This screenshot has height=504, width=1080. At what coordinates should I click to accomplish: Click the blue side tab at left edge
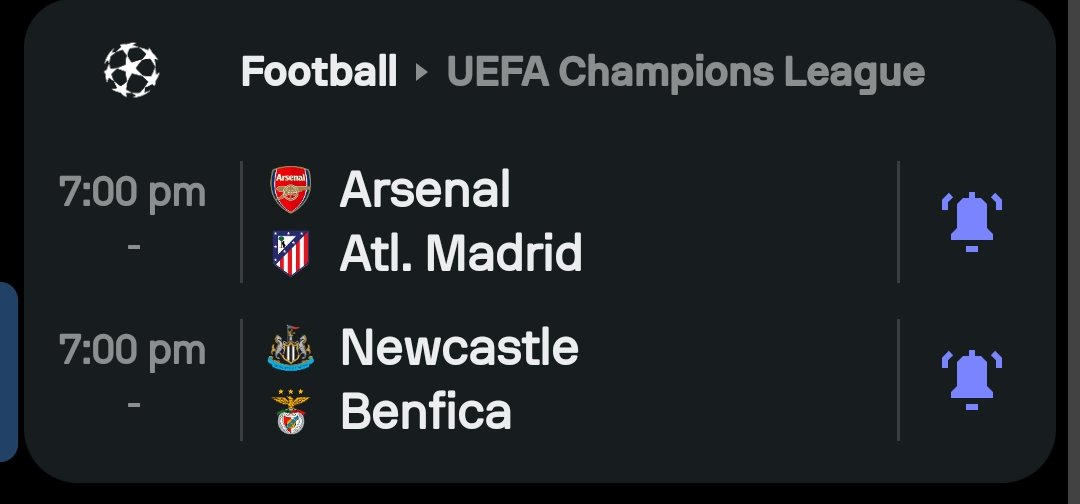[8, 372]
